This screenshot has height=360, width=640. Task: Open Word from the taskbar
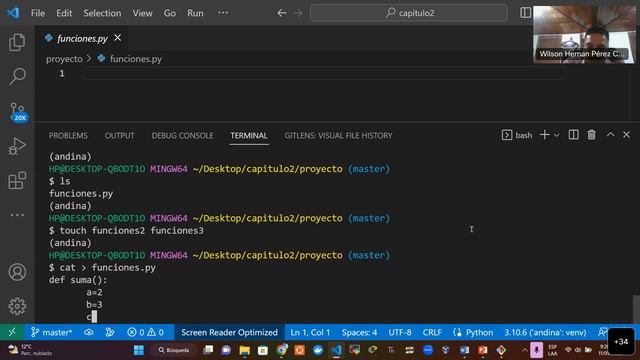tap(464, 350)
